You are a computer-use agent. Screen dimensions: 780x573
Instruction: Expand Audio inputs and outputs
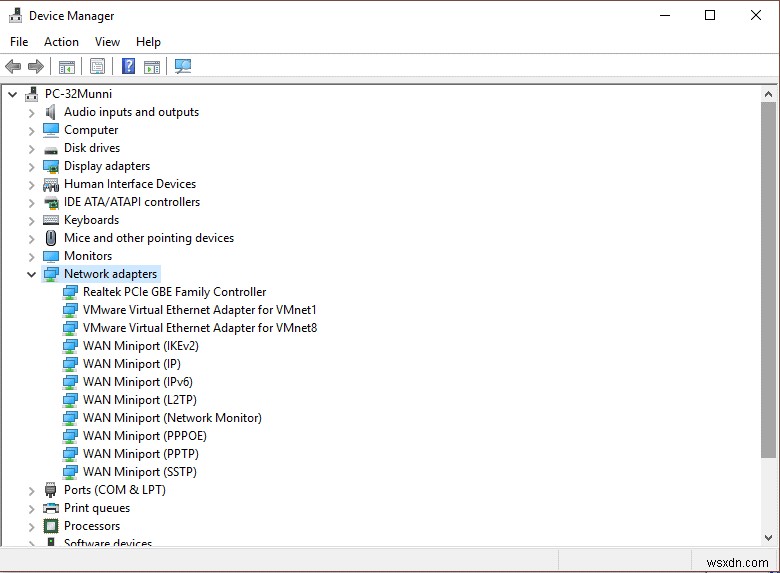(x=31, y=113)
